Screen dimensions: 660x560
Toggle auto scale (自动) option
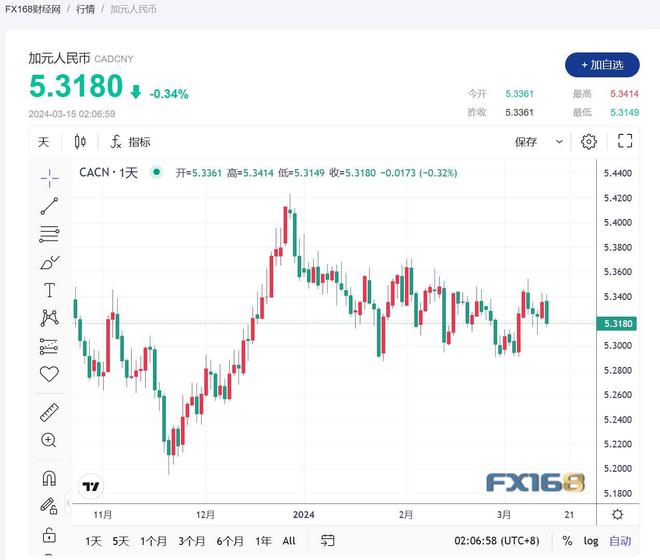coord(620,541)
